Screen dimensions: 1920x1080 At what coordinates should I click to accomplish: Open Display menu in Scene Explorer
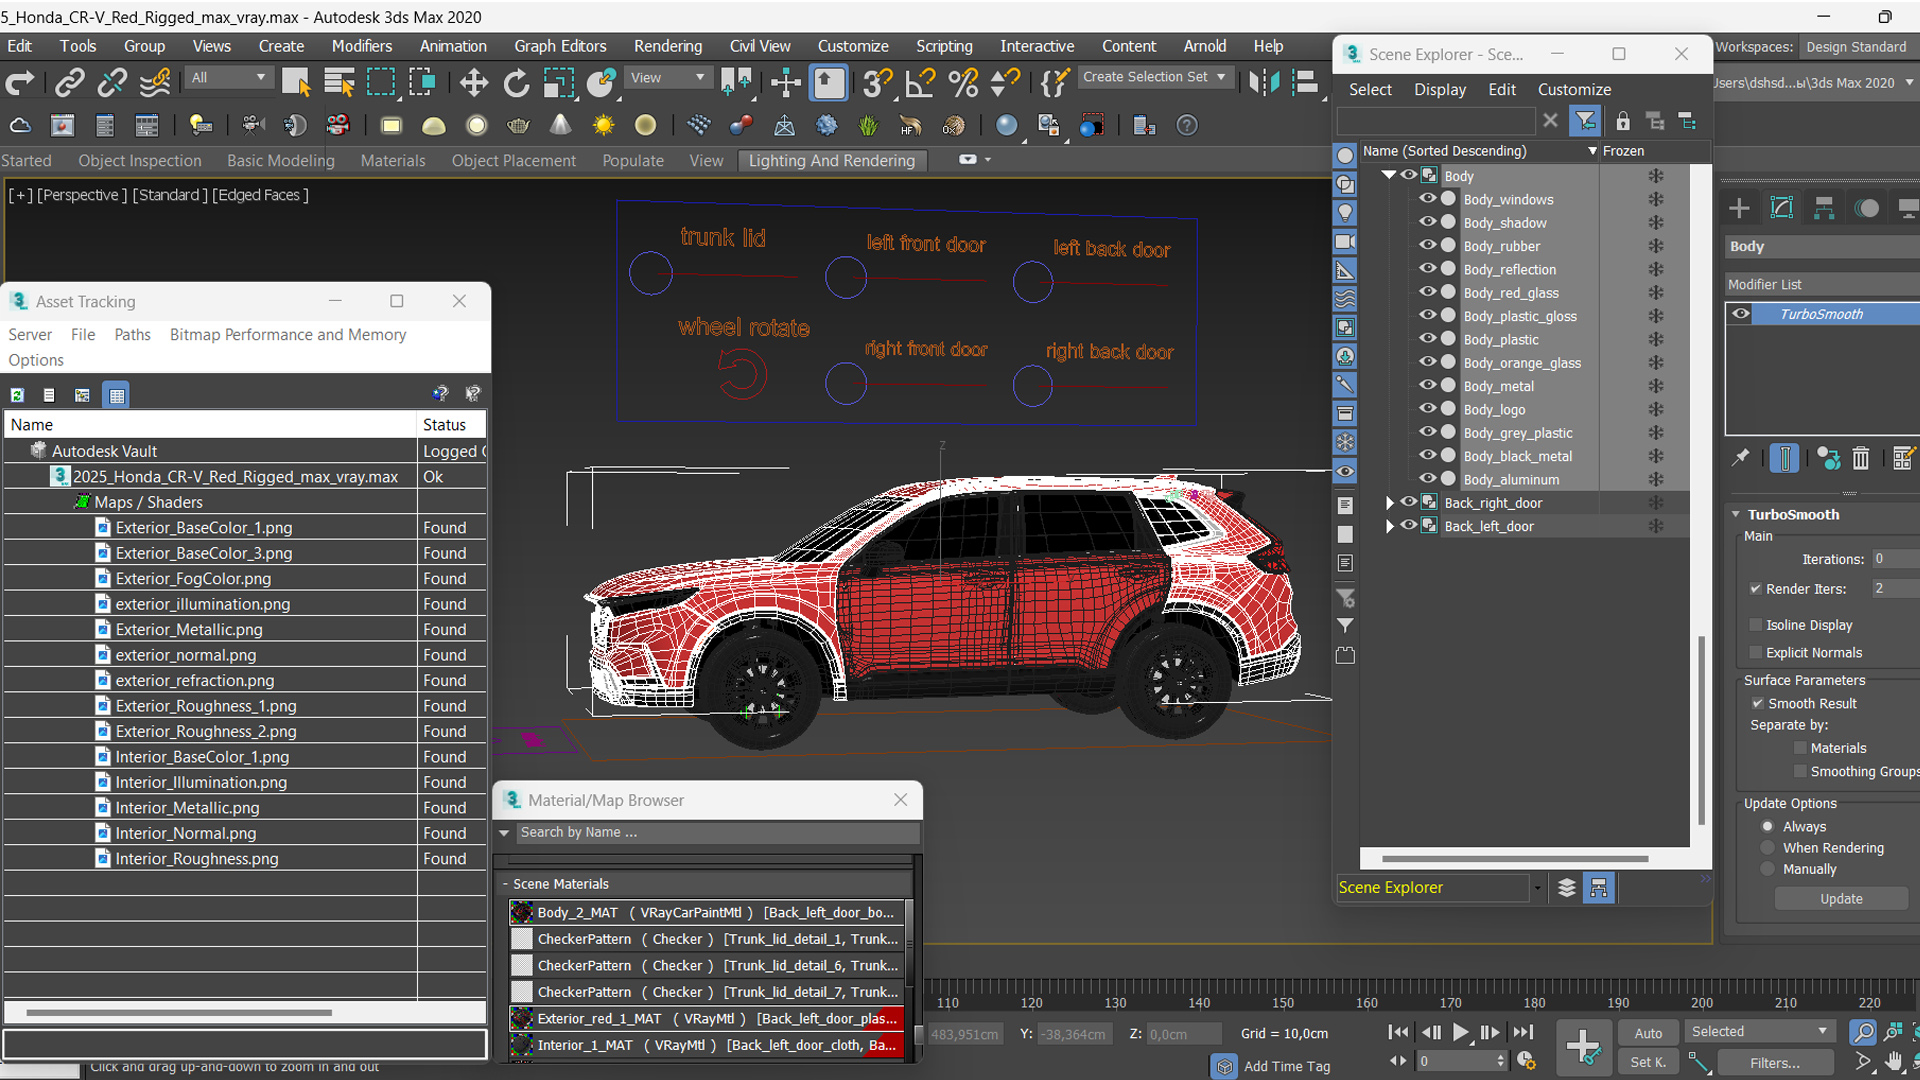point(1440,90)
